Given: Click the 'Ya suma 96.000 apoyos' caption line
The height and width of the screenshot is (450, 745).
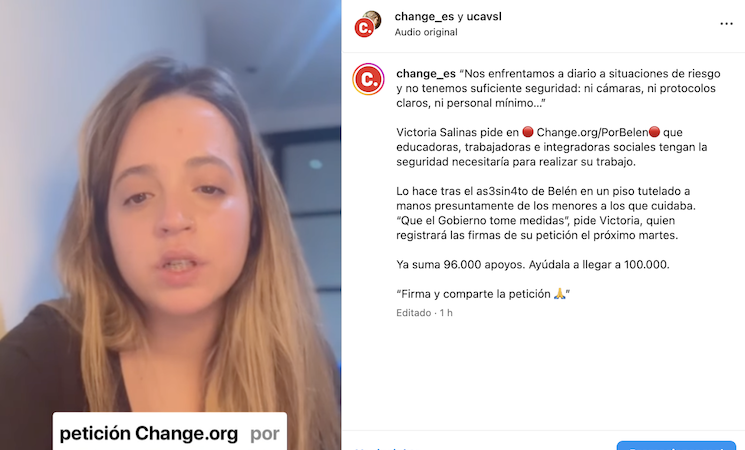Looking at the screenshot, I should (x=533, y=264).
